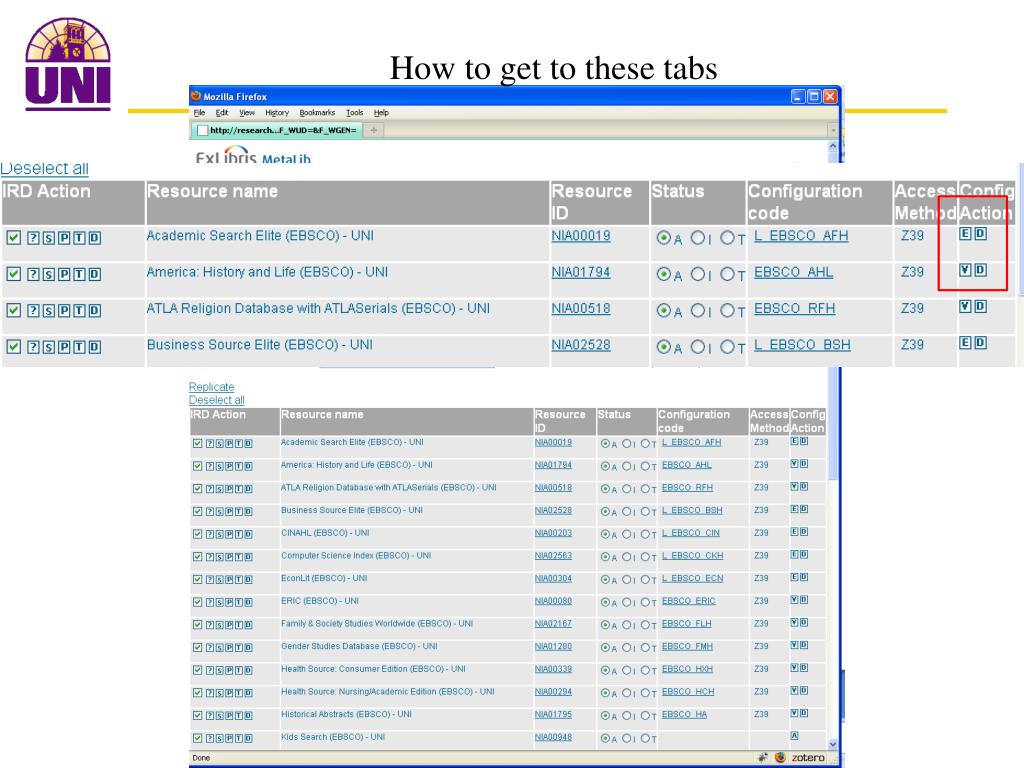Click the S icon in enlarged America: History and Life row

point(48,274)
